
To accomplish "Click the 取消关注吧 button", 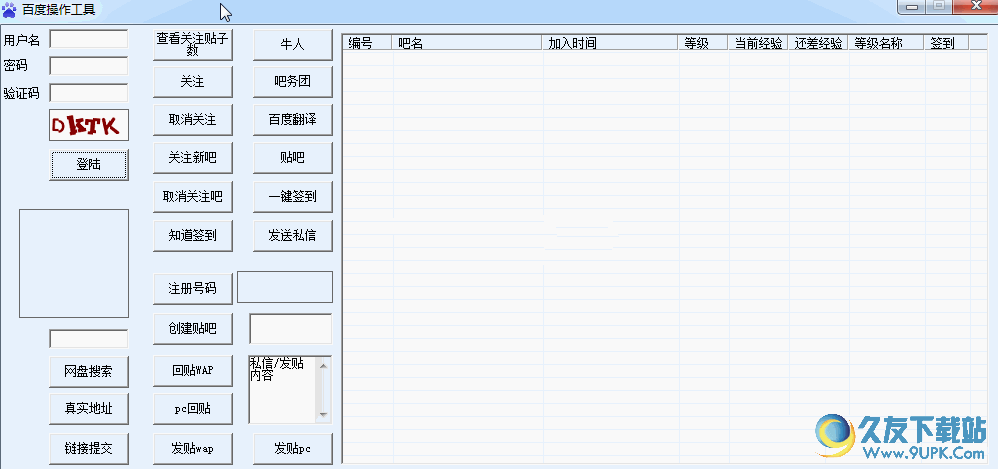I will [192, 197].
